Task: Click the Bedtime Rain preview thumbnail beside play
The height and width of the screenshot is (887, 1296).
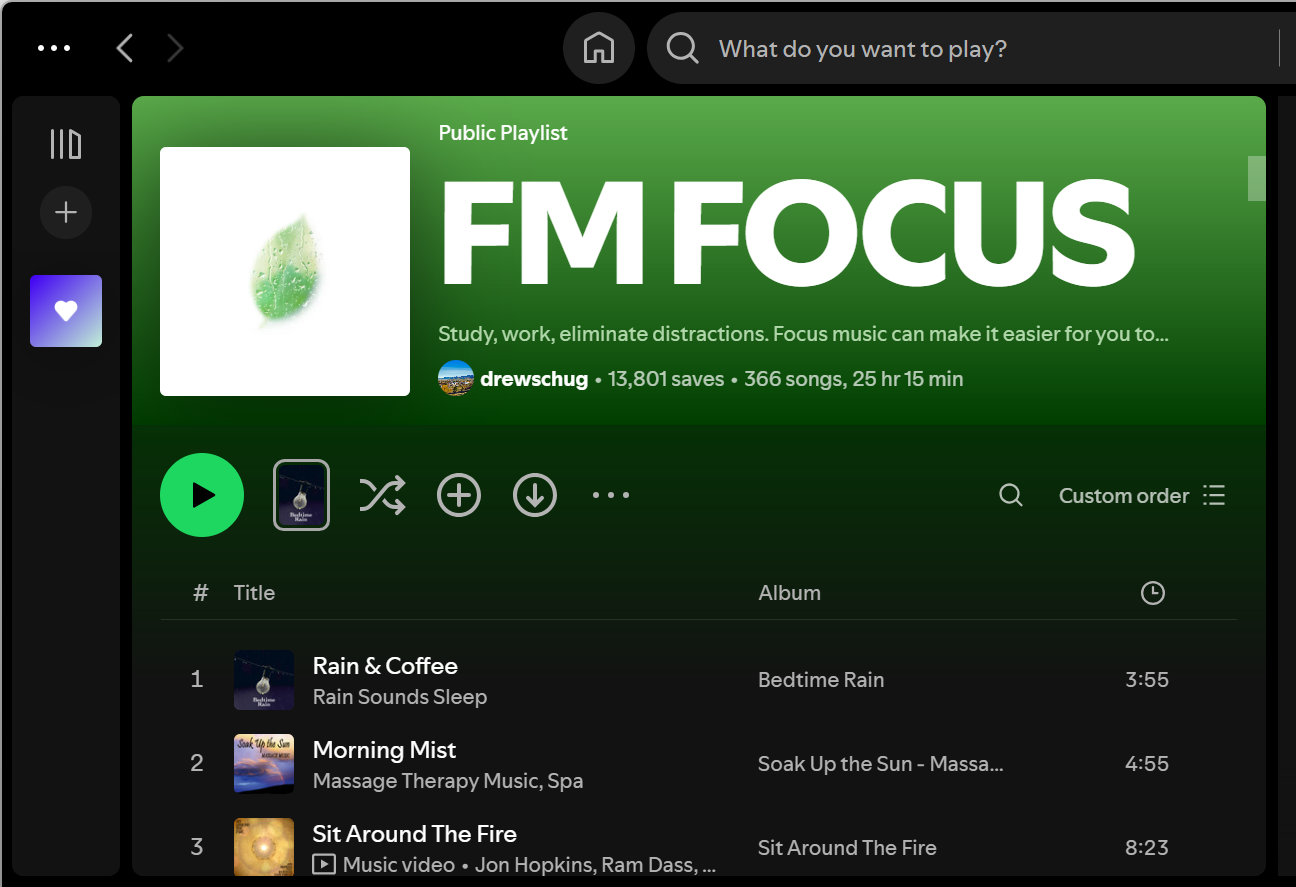Action: [x=301, y=495]
